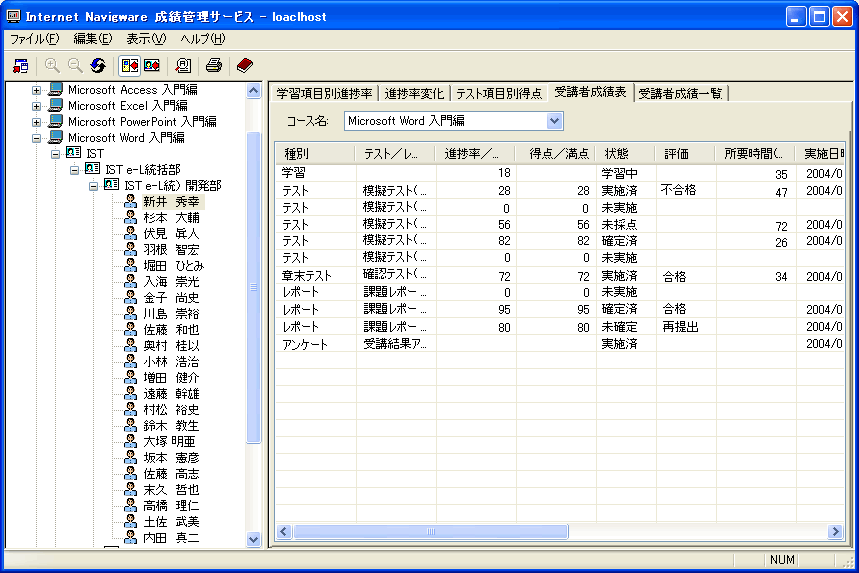Sort by the 所要時間 column header

pos(755,154)
